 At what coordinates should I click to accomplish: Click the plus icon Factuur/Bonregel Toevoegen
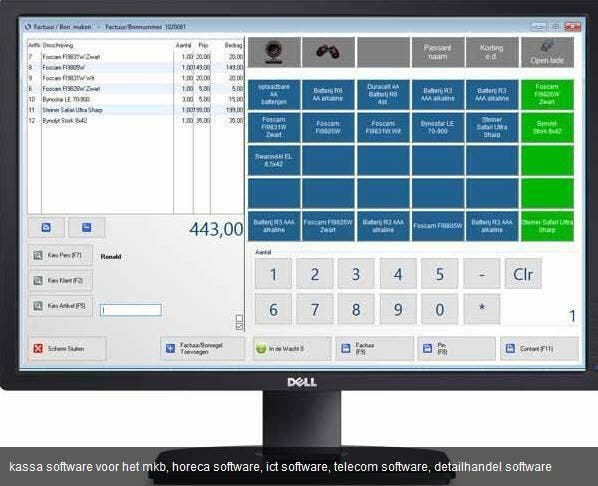coord(170,348)
